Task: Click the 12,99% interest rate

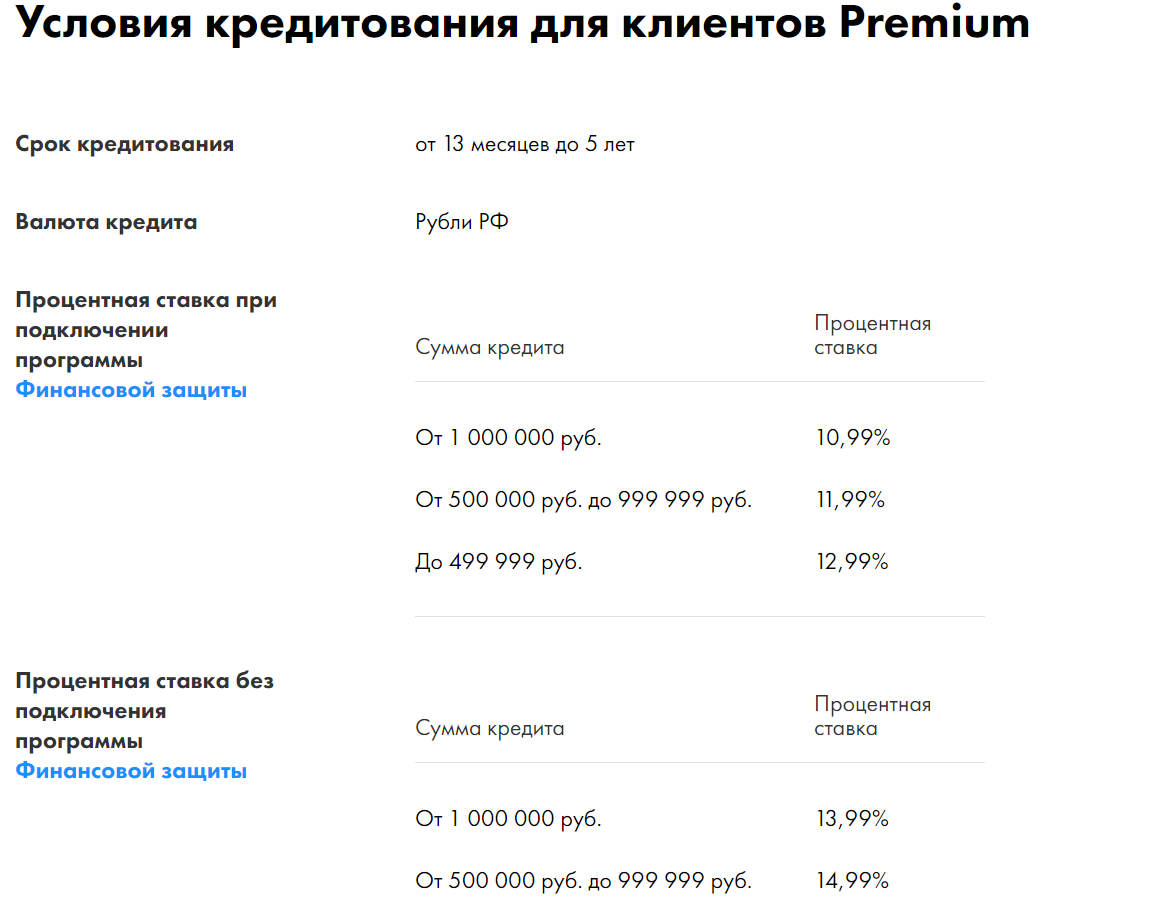Action: pos(853,562)
